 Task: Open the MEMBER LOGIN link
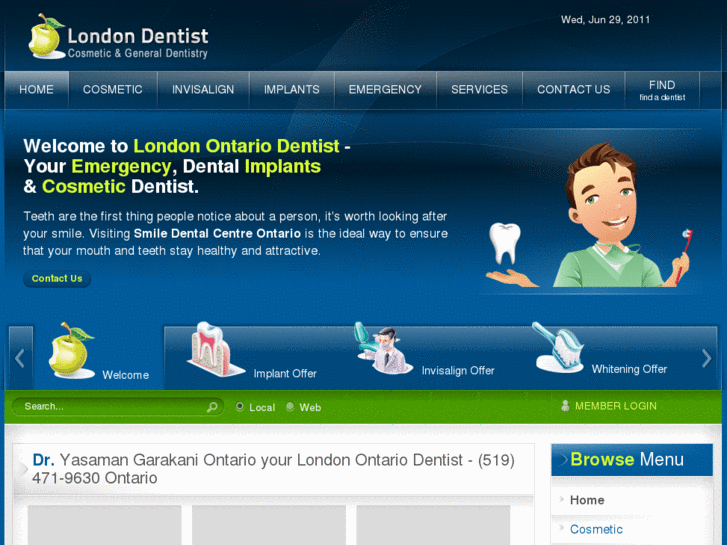pos(615,406)
